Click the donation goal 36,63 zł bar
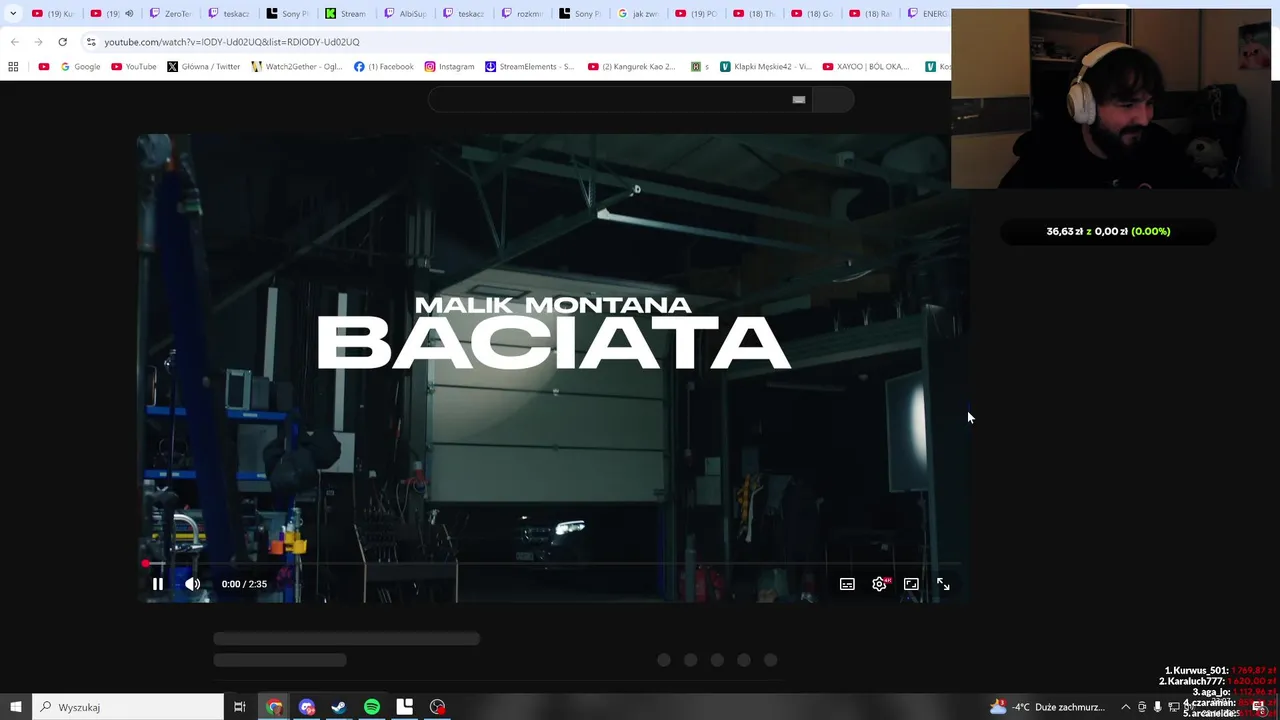This screenshot has width=1280, height=720. pos(1108,231)
